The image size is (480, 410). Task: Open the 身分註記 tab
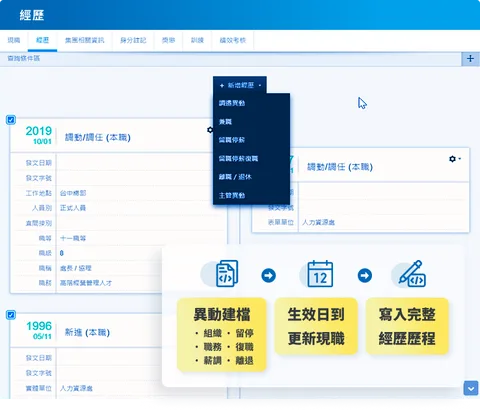click(133, 40)
